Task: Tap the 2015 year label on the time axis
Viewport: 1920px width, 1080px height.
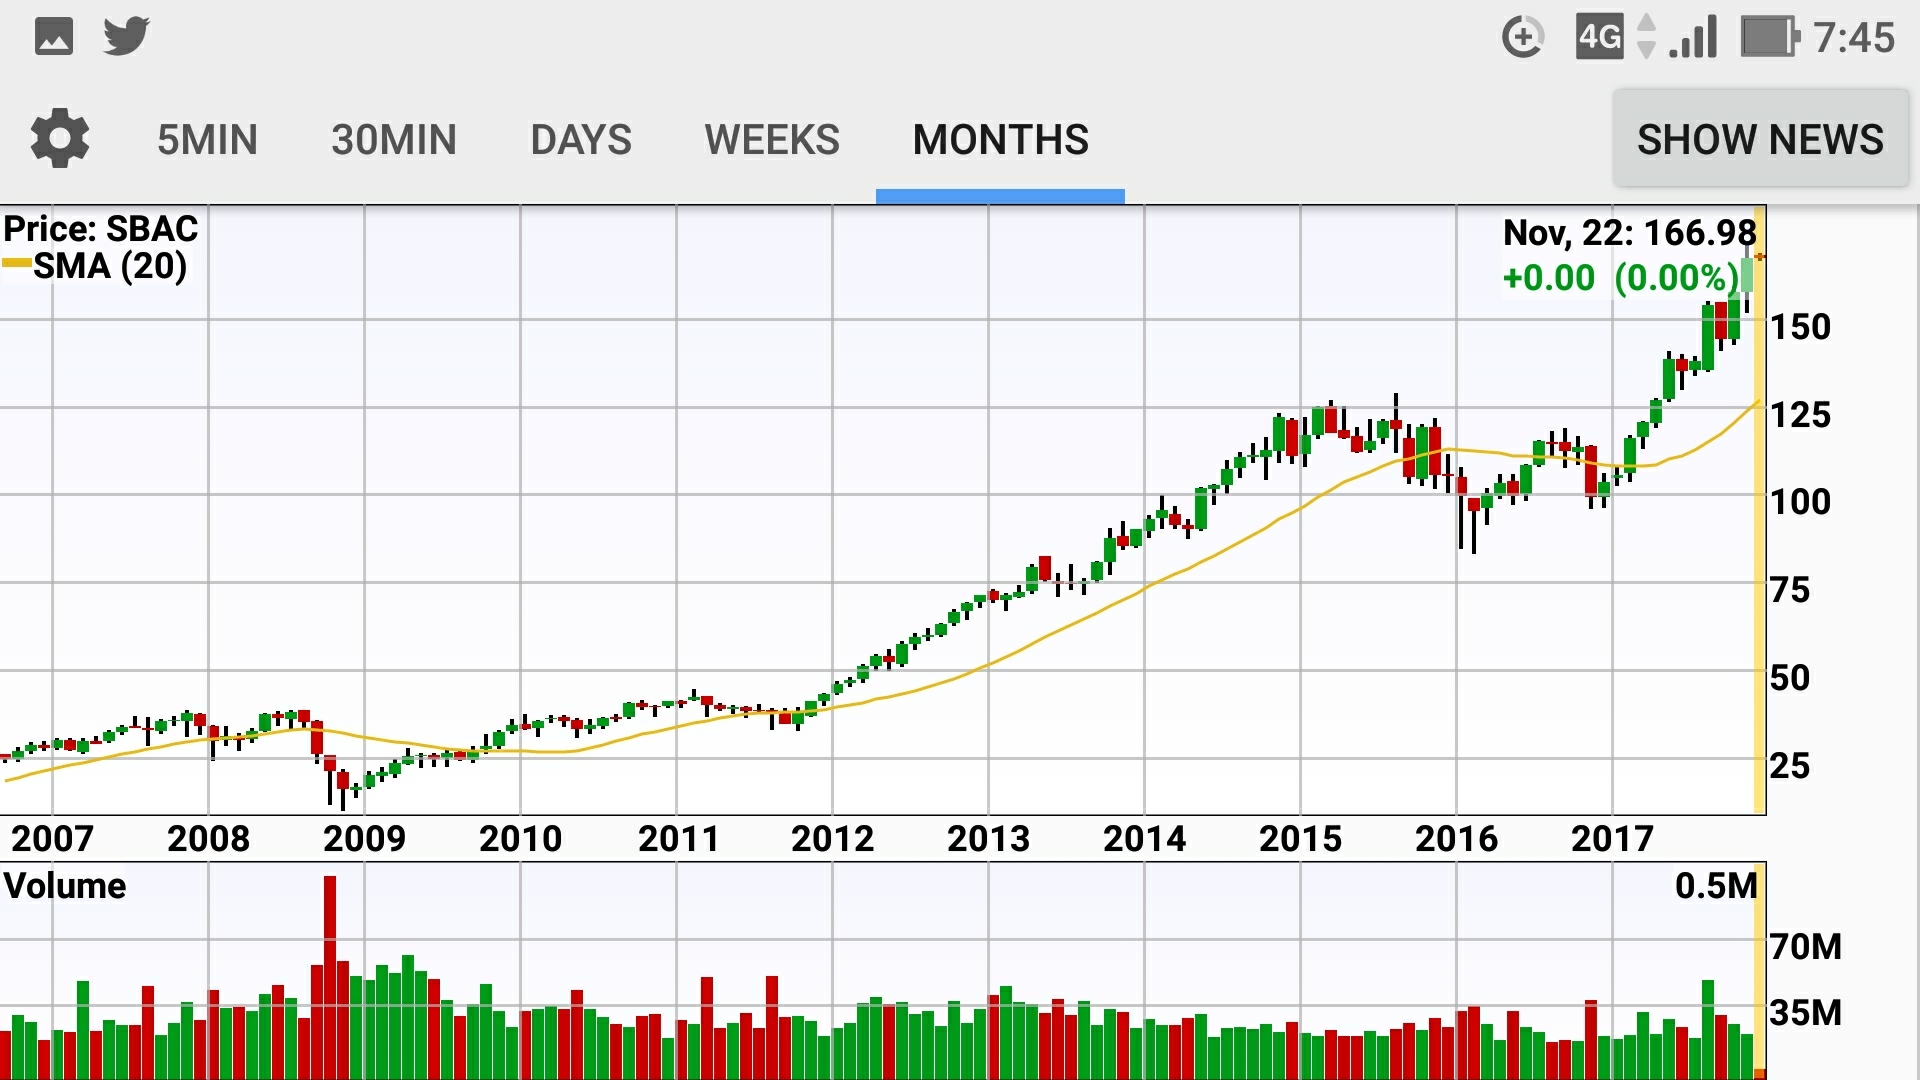Action: (x=1300, y=838)
